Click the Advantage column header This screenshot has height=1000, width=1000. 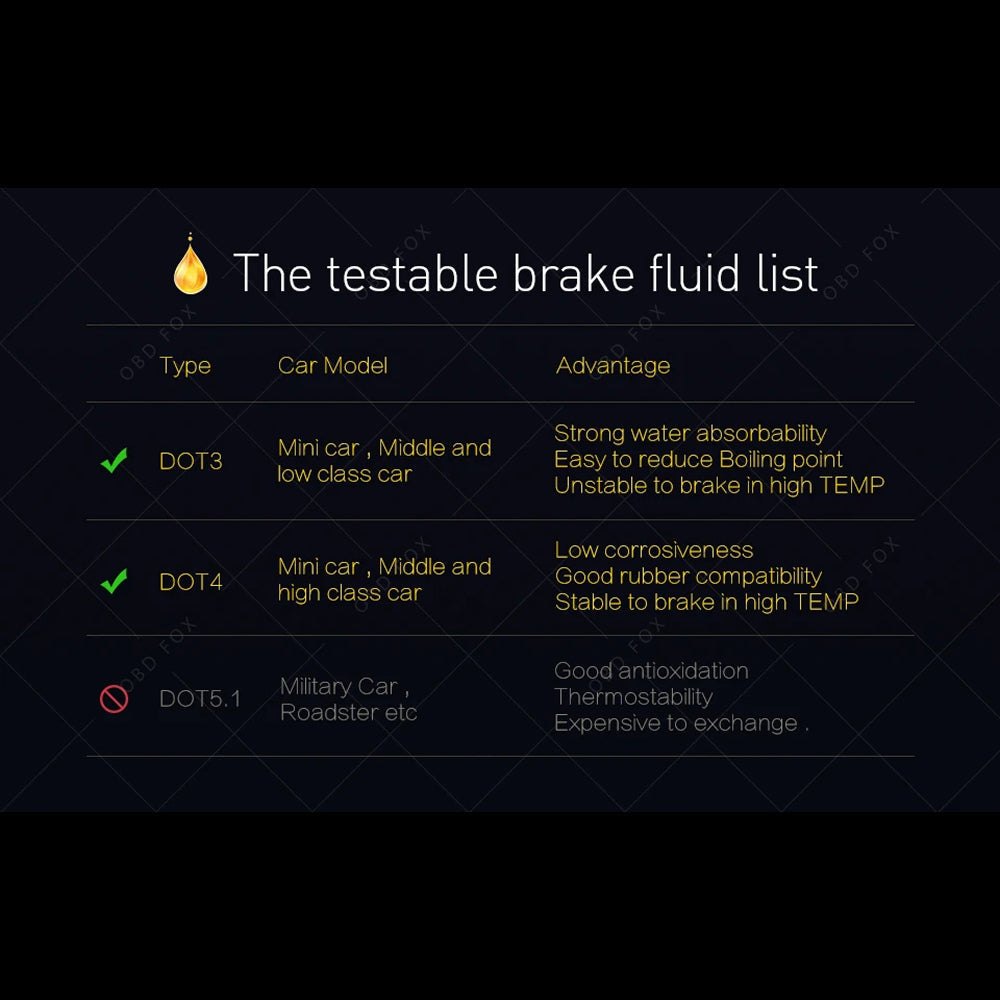pyautogui.click(x=613, y=366)
